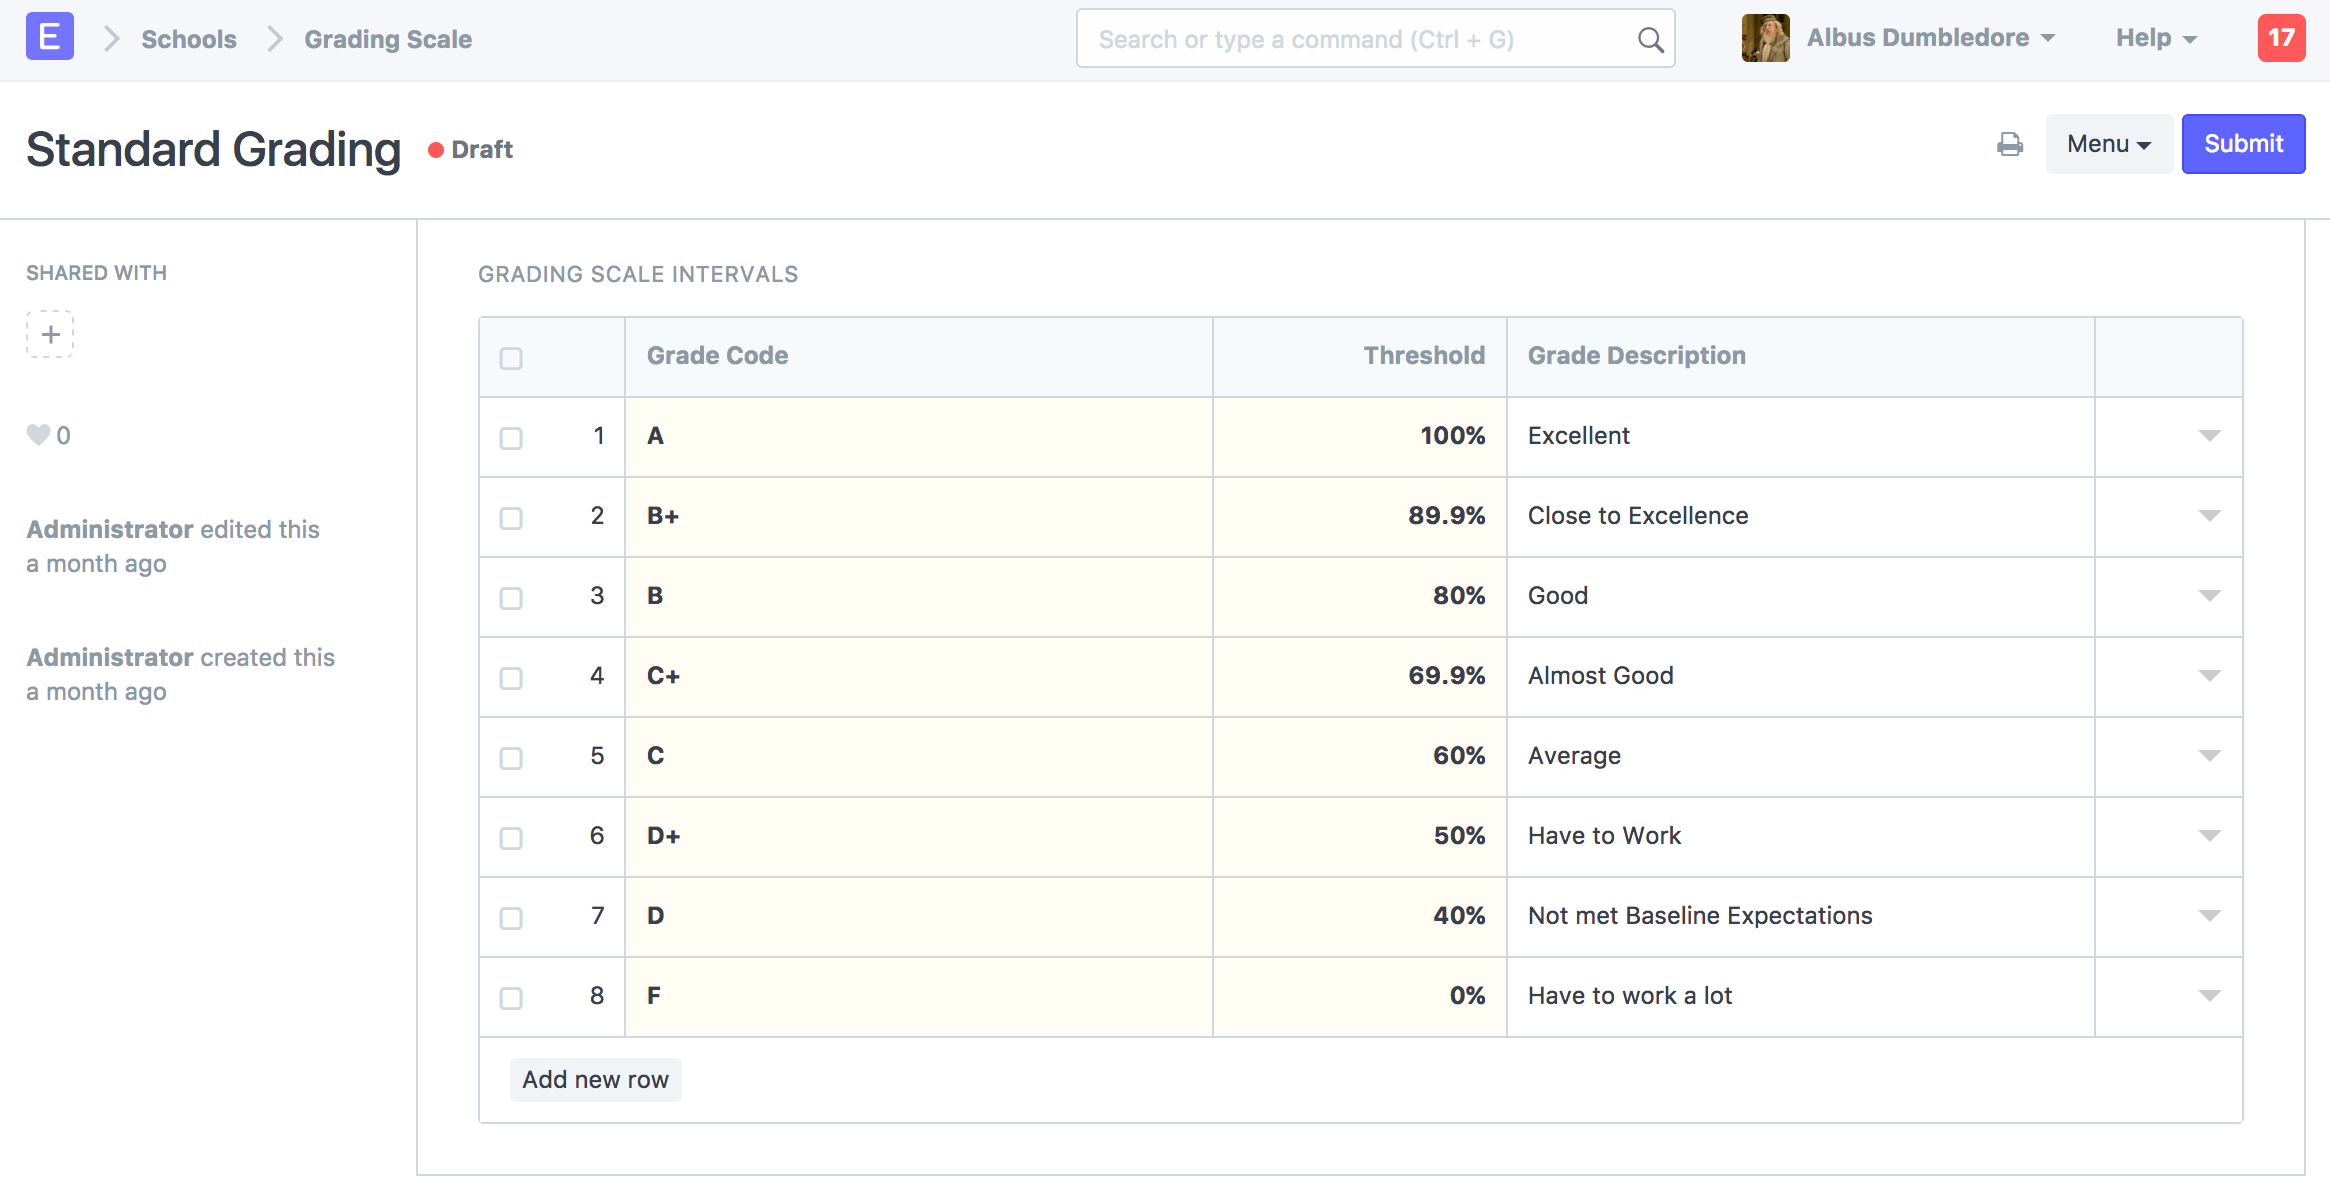Click the Threshold cell showing 89.9%
2330x1194 pixels.
pyautogui.click(x=1360, y=517)
